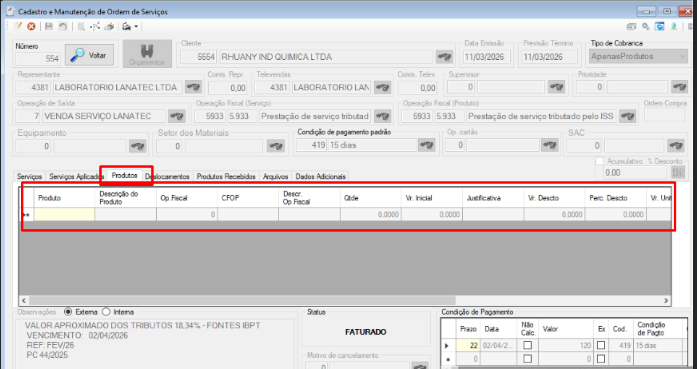This screenshot has height=369, width=697.
Task: Click the grayed search/preview toolbar icon
Action: [81, 27]
